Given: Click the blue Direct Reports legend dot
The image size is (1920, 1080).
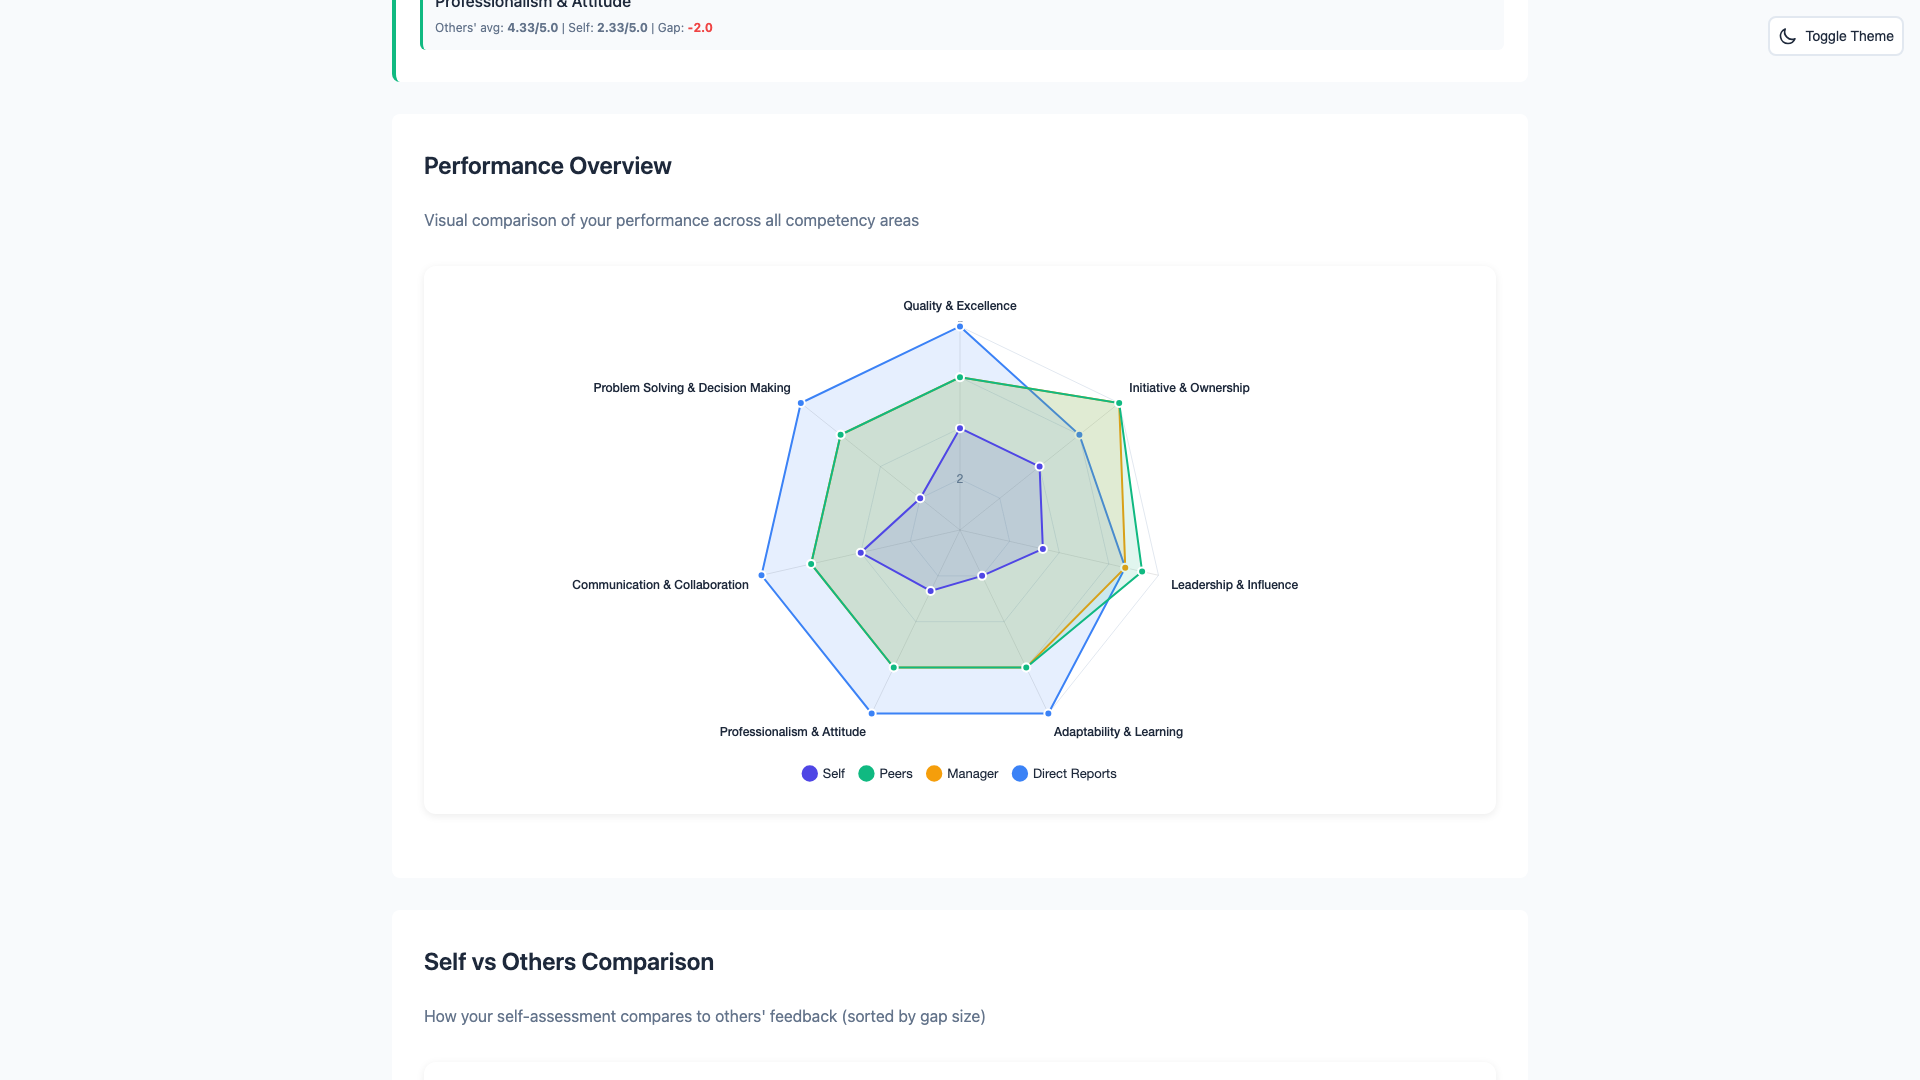Looking at the screenshot, I should pyautogui.click(x=1019, y=773).
